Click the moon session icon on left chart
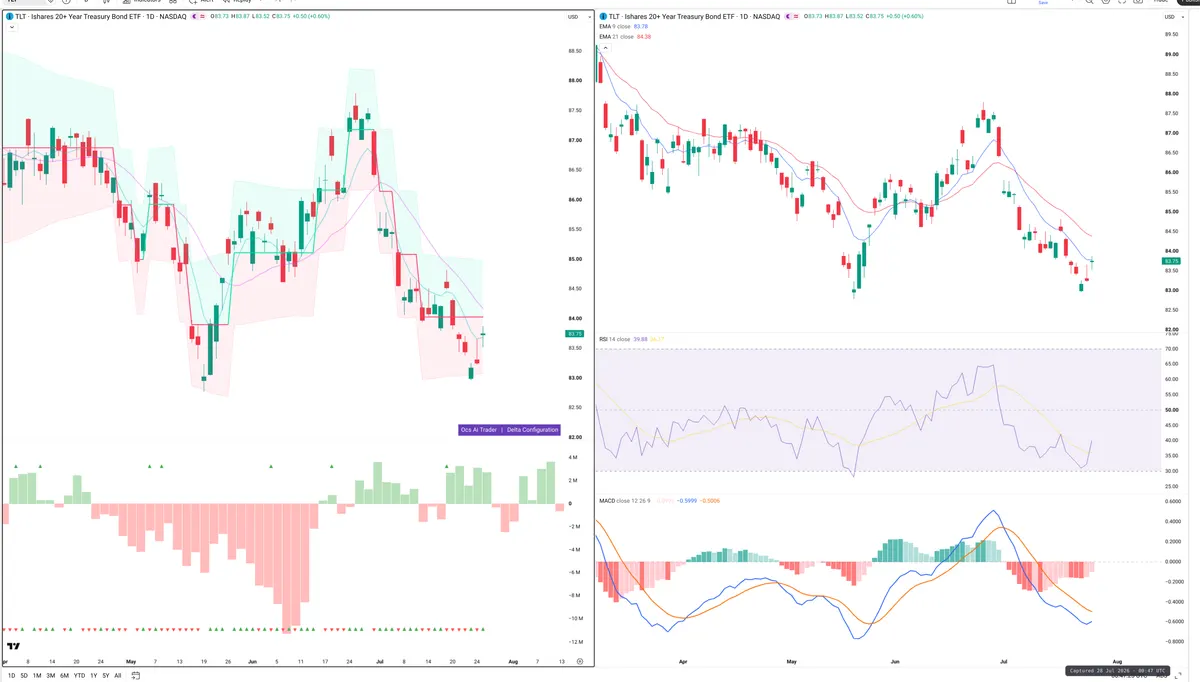 tap(195, 17)
